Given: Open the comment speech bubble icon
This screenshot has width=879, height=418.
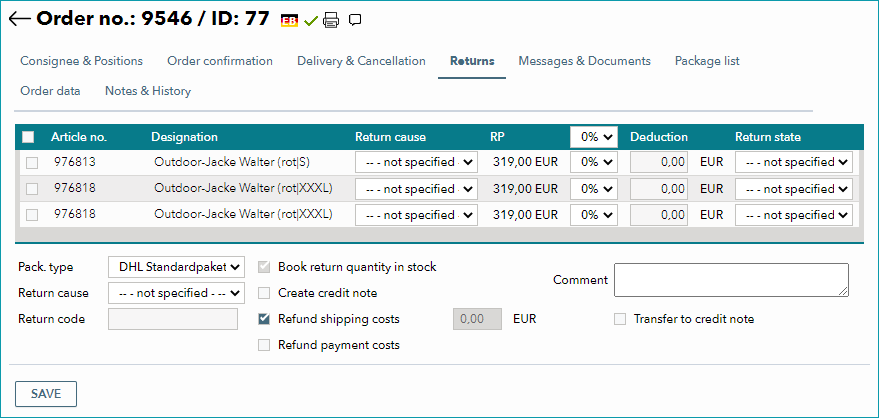Looking at the screenshot, I should (x=355, y=20).
